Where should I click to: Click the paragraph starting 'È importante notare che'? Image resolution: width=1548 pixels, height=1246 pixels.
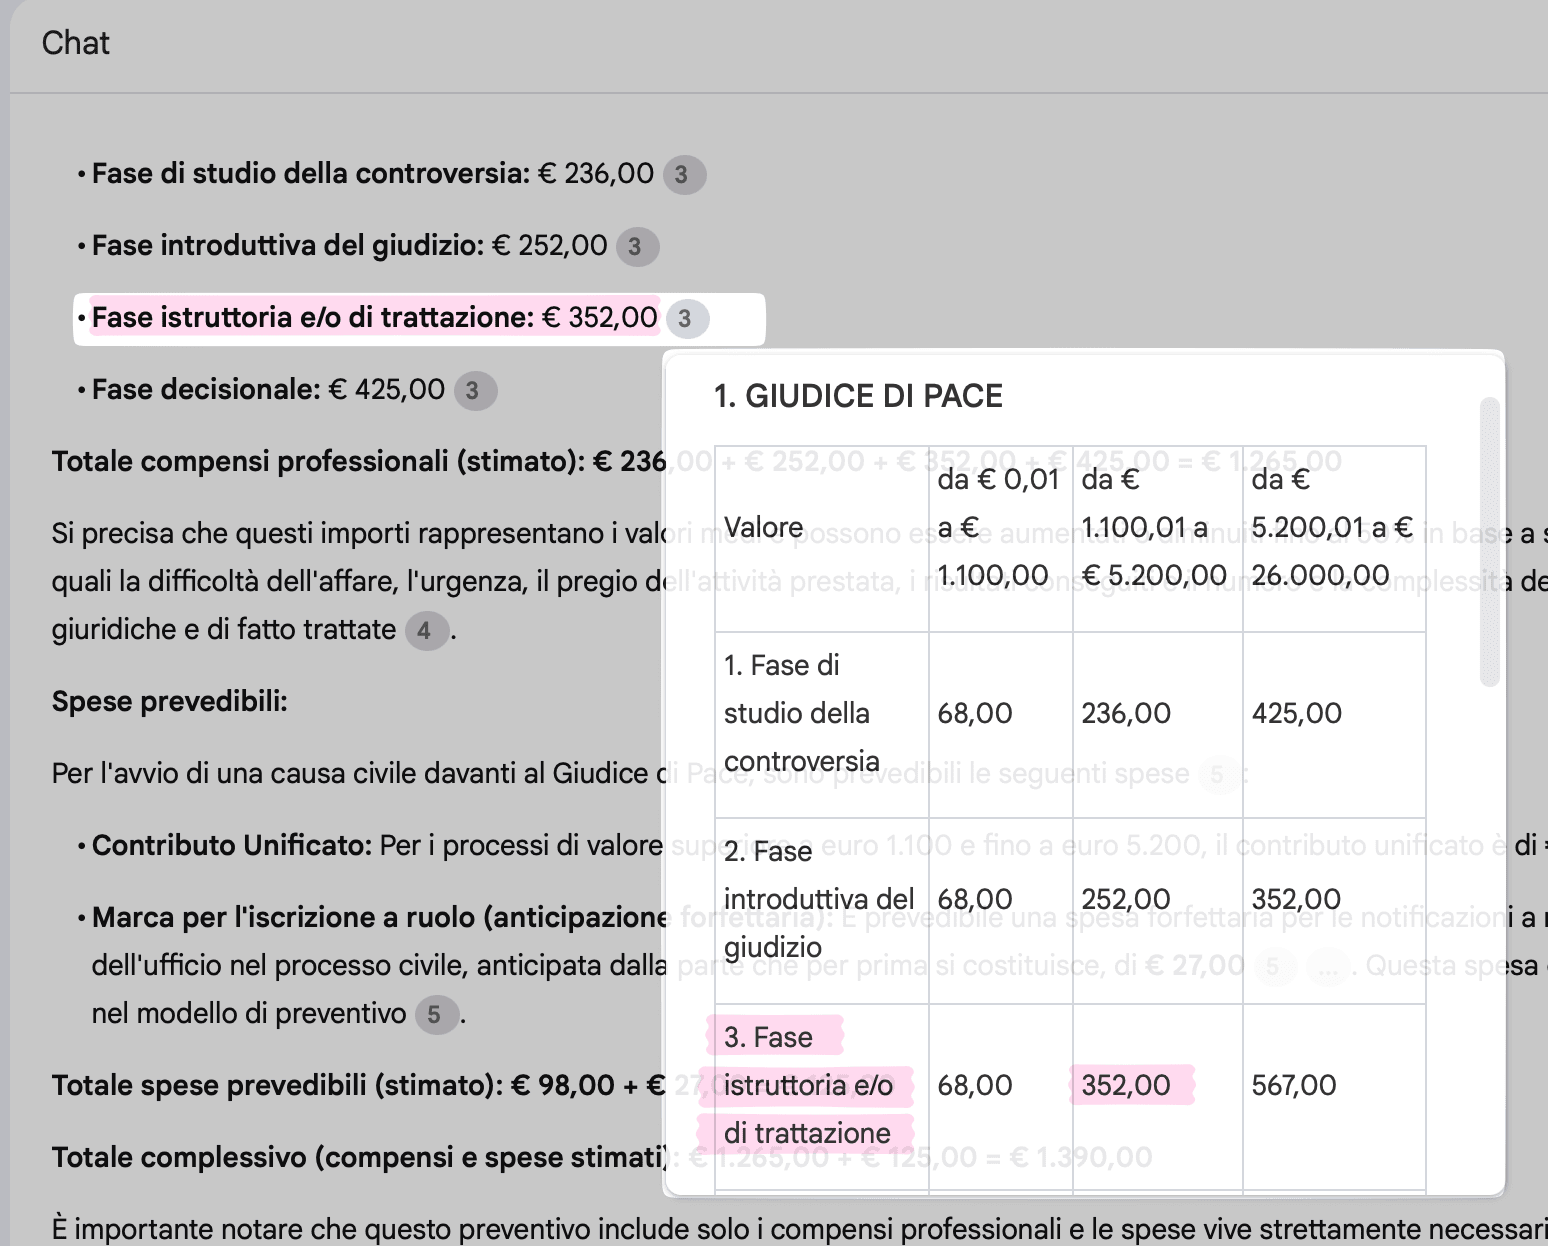pos(799,1230)
